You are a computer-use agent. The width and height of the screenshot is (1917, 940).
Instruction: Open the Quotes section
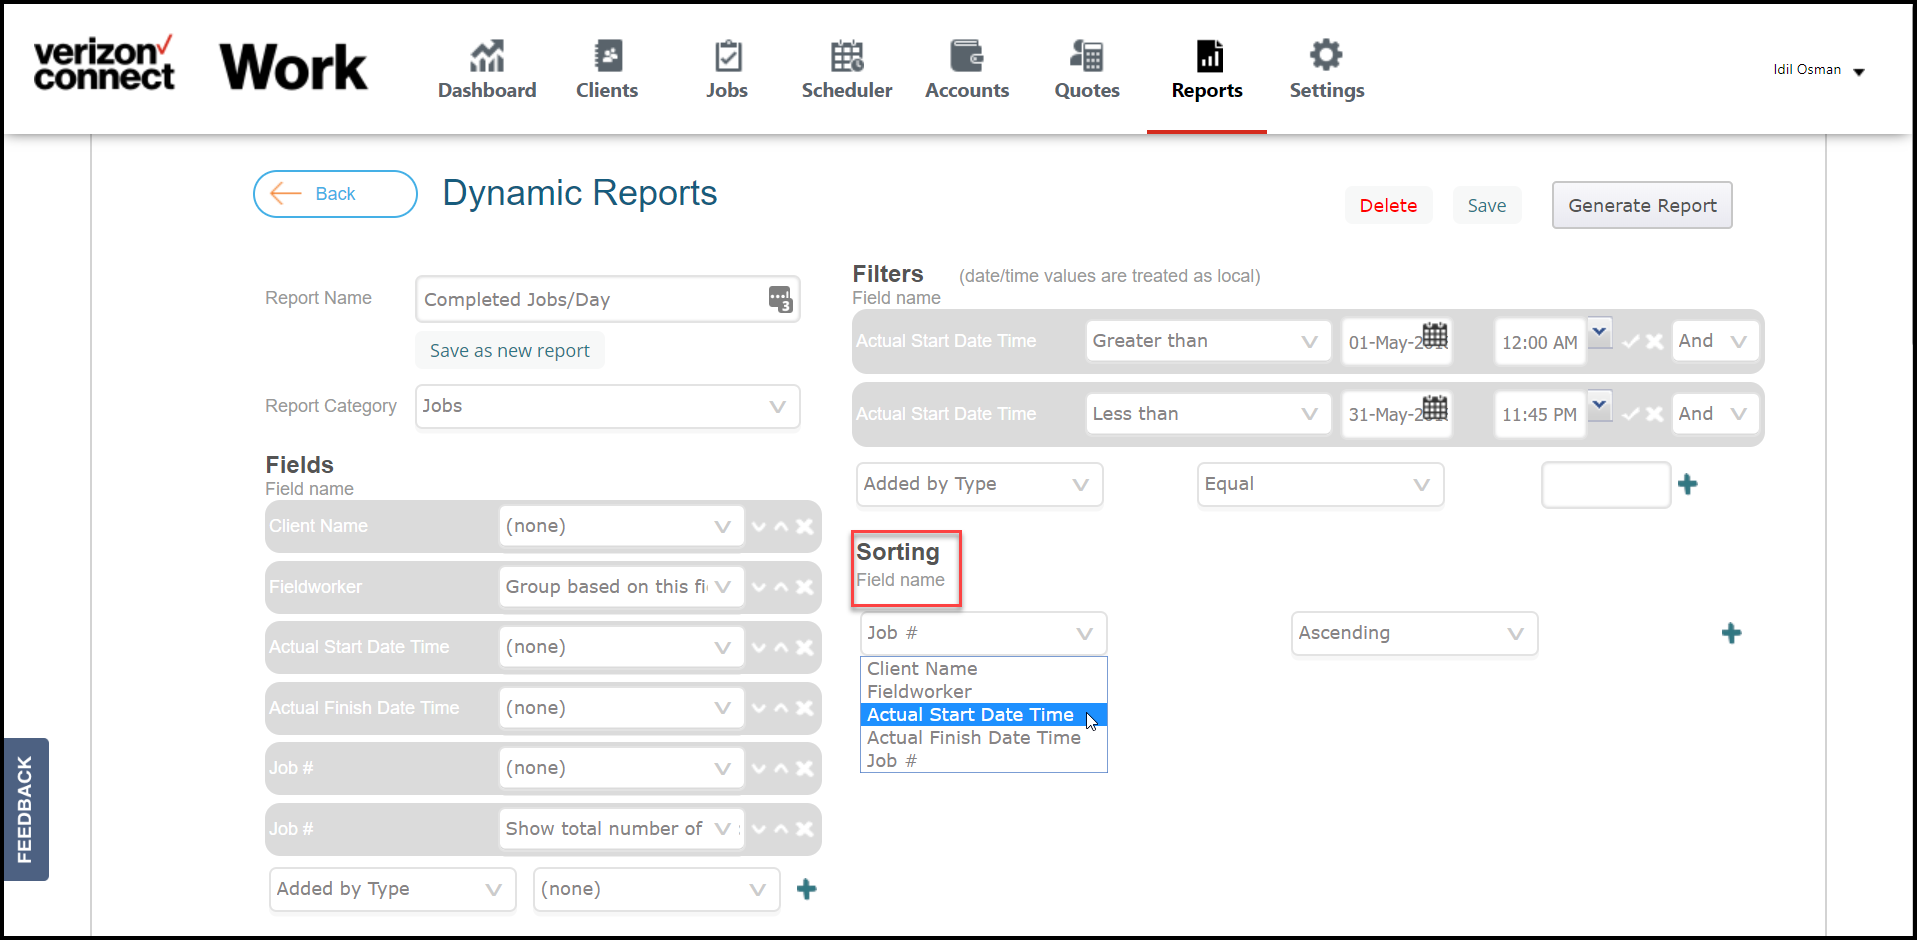(x=1087, y=70)
